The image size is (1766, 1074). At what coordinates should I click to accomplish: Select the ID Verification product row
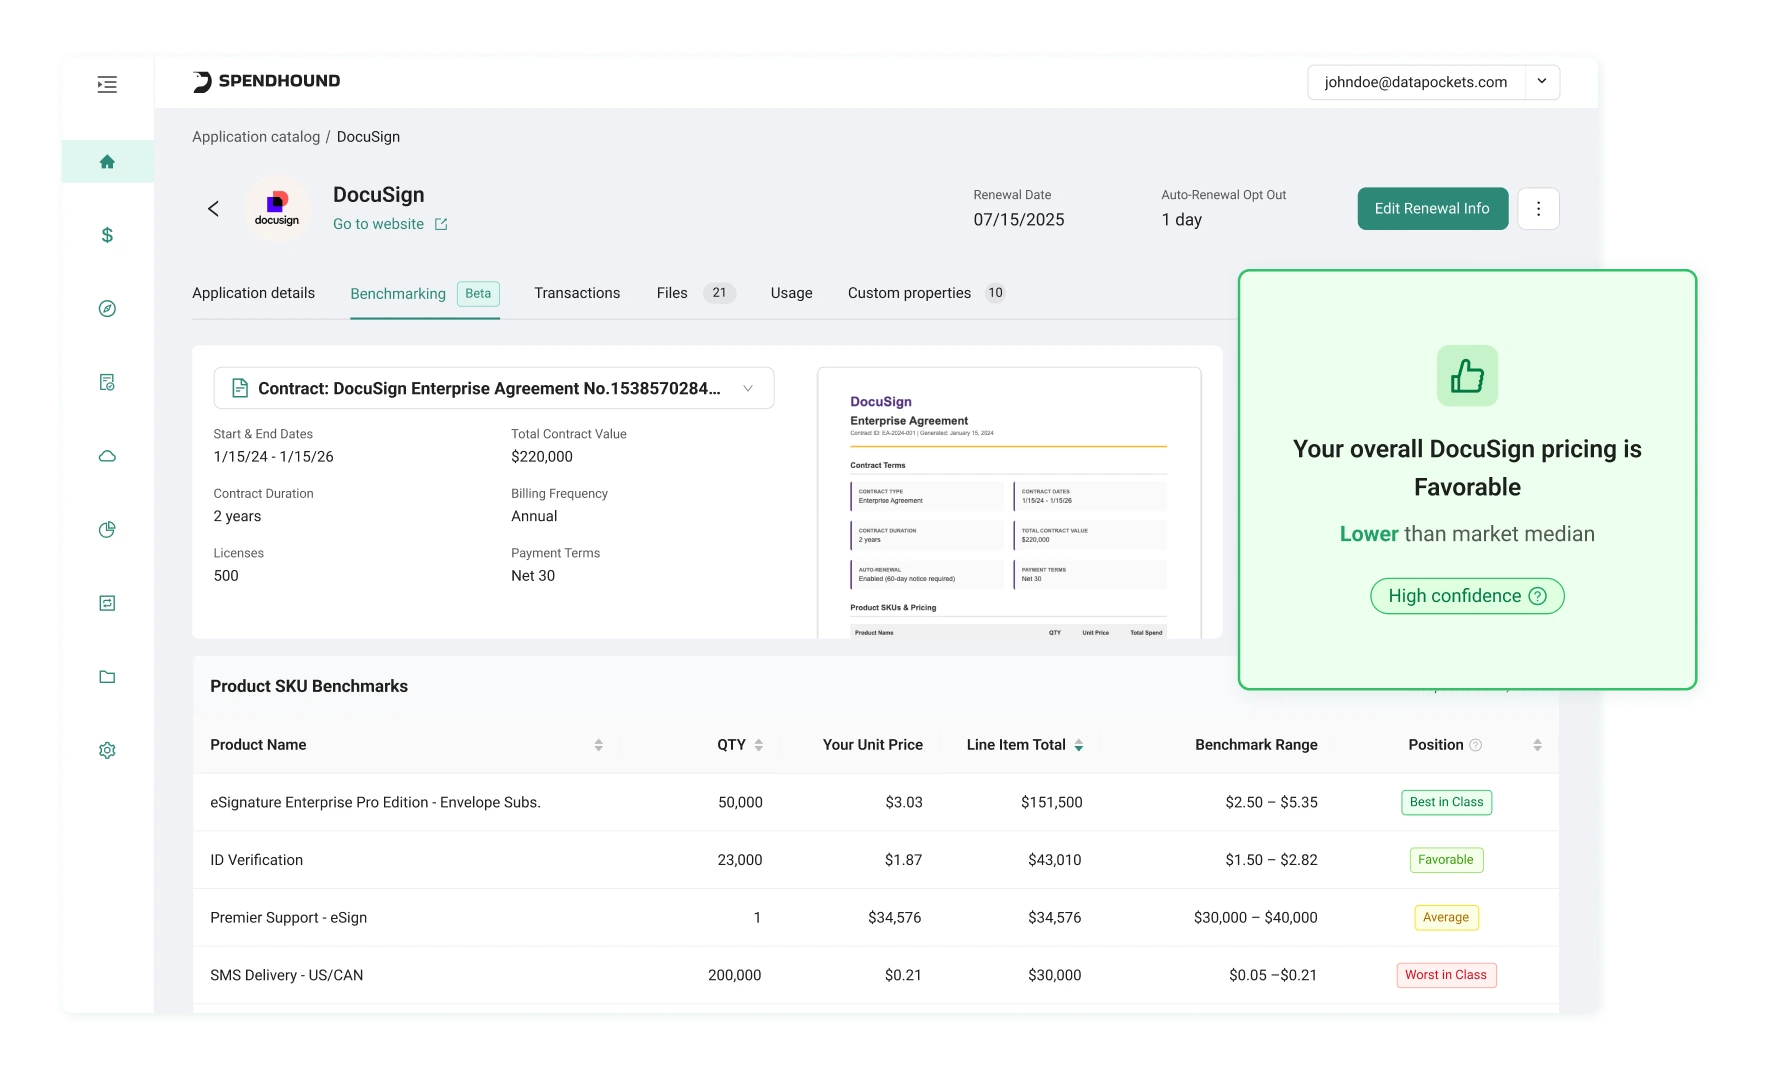point(875,860)
